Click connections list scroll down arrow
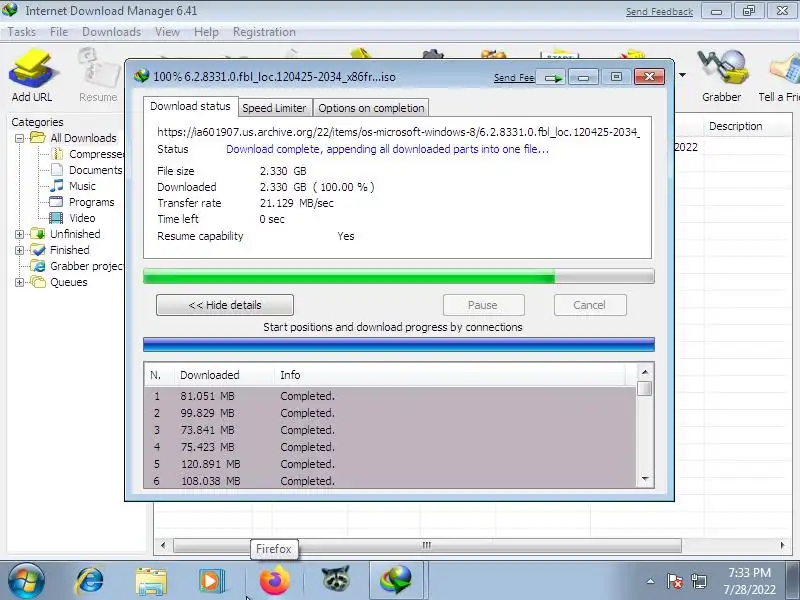Image resolution: width=800 pixels, height=600 pixels. [645, 479]
